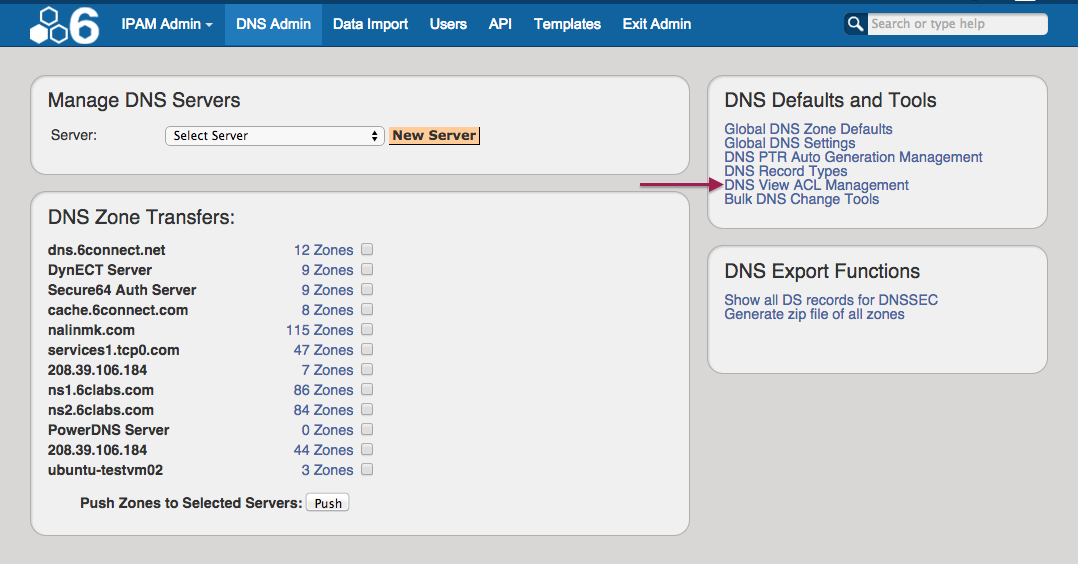Click the 6connect hexagon logo
The width and height of the screenshot is (1078, 564).
[64, 25]
